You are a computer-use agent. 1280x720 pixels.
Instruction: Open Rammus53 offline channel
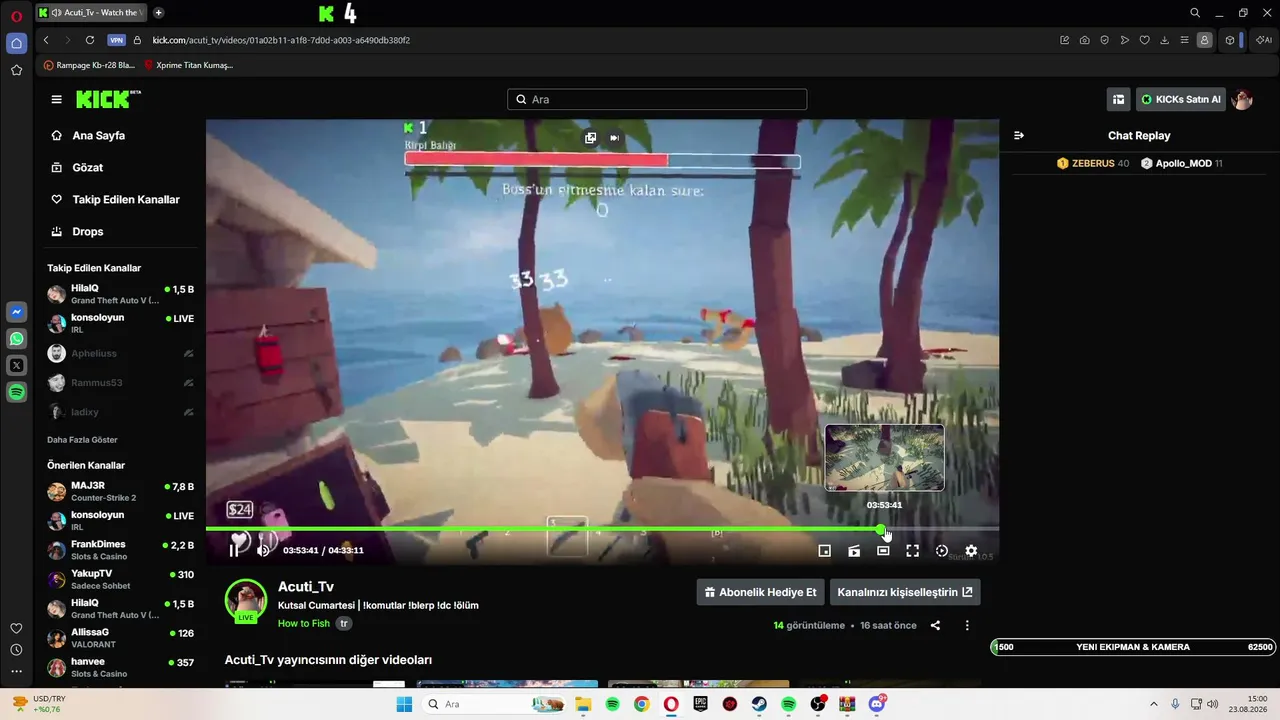pyautogui.click(x=120, y=382)
